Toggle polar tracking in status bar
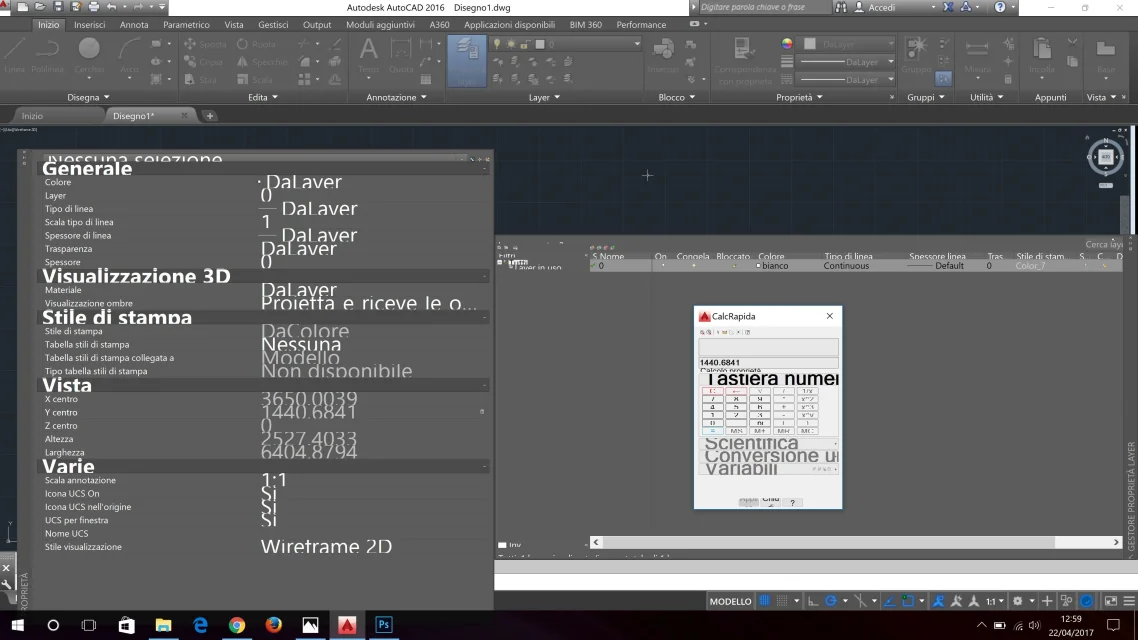Image resolution: width=1138 pixels, height=640 pixels. (831, 601)
